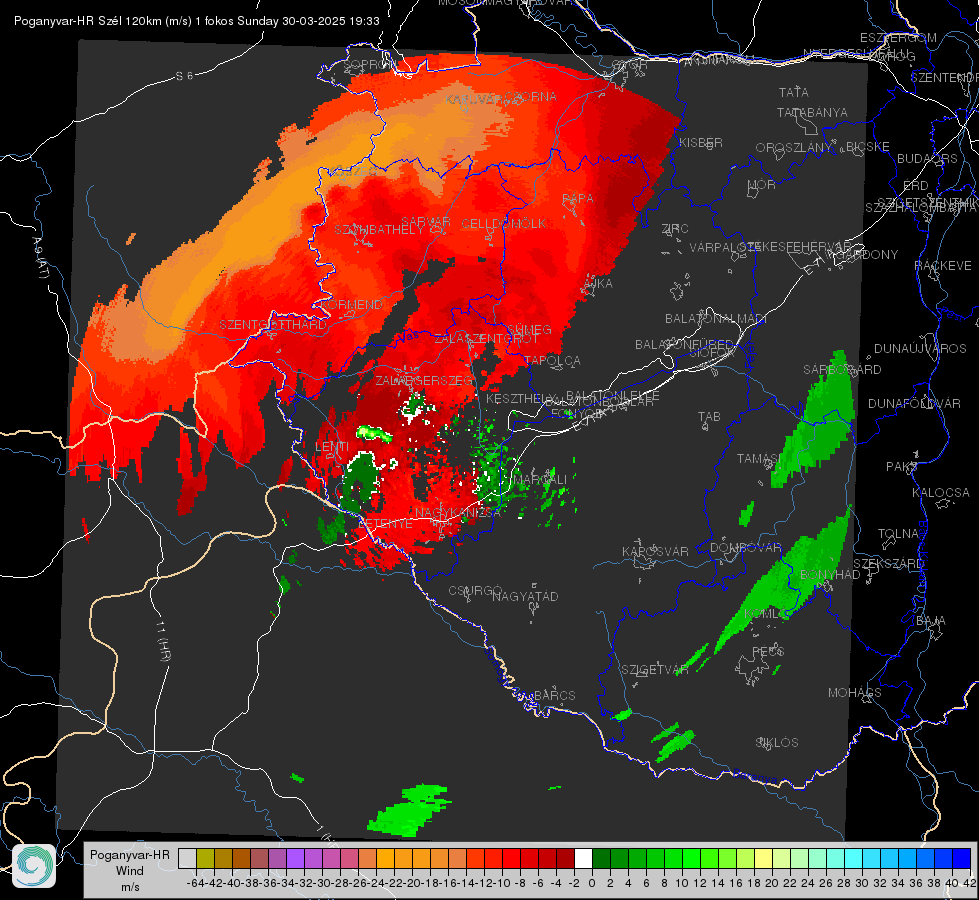Select the yellow swatch between 18 and 20

click(x=764, y=858)
